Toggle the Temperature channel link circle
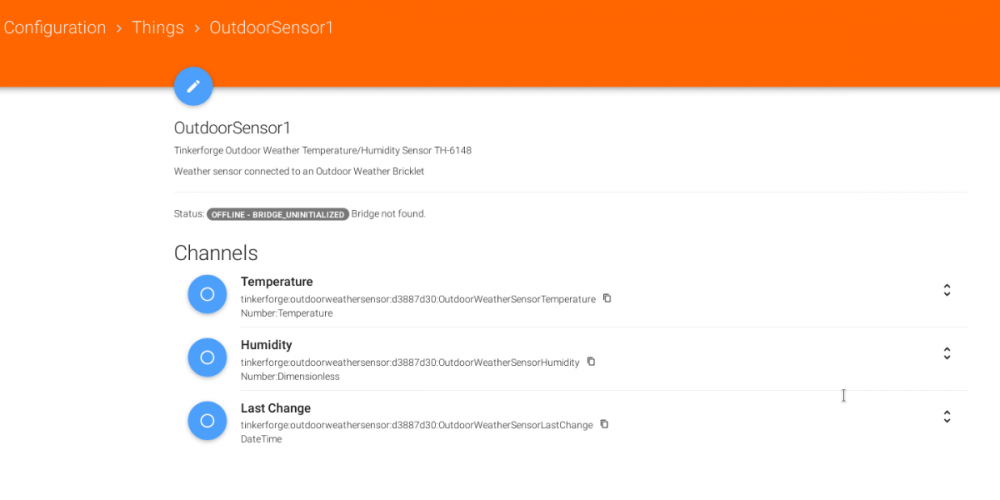Viewport: 1000px width, 500px height. (207, 294)
